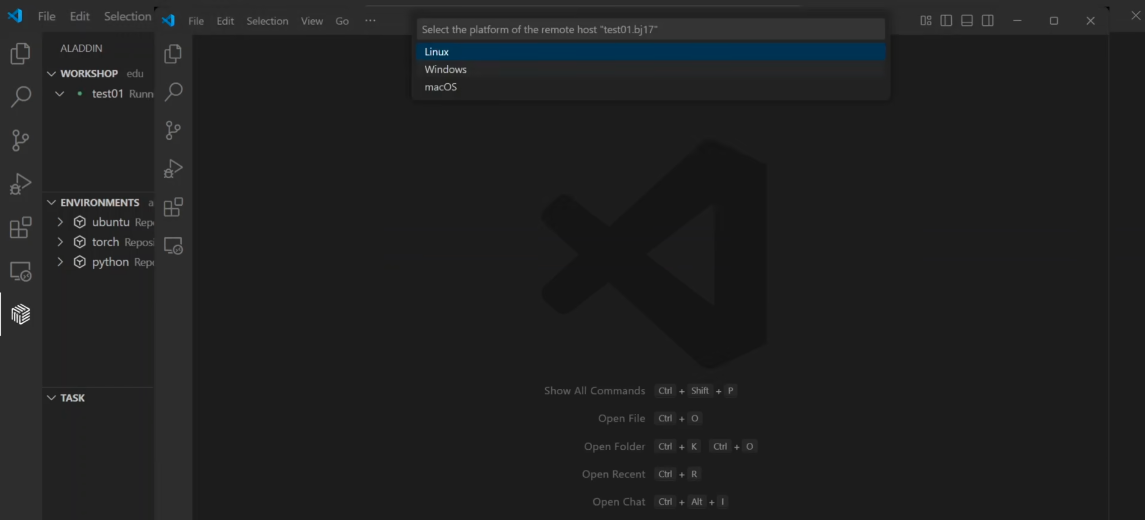Open Search in the front window's activity bar
The height and width of the screenshot is (520, 1145).
coord(173,92)
